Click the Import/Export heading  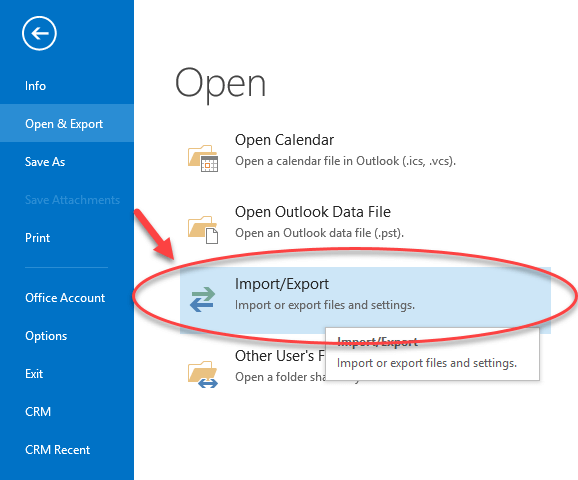(x=282, y=284)
